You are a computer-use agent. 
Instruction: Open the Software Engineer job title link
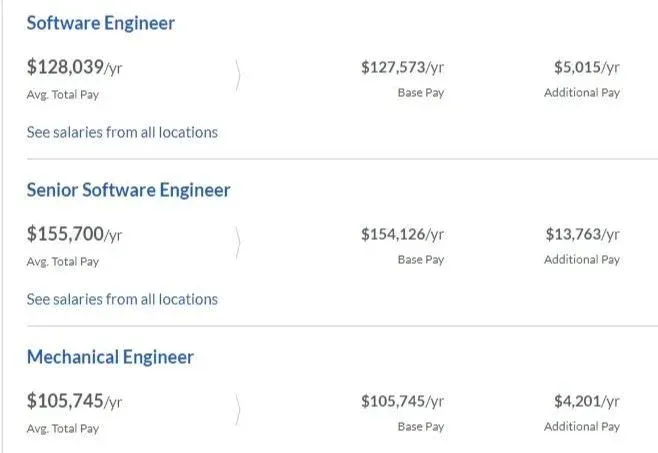(x=100, y=23)
